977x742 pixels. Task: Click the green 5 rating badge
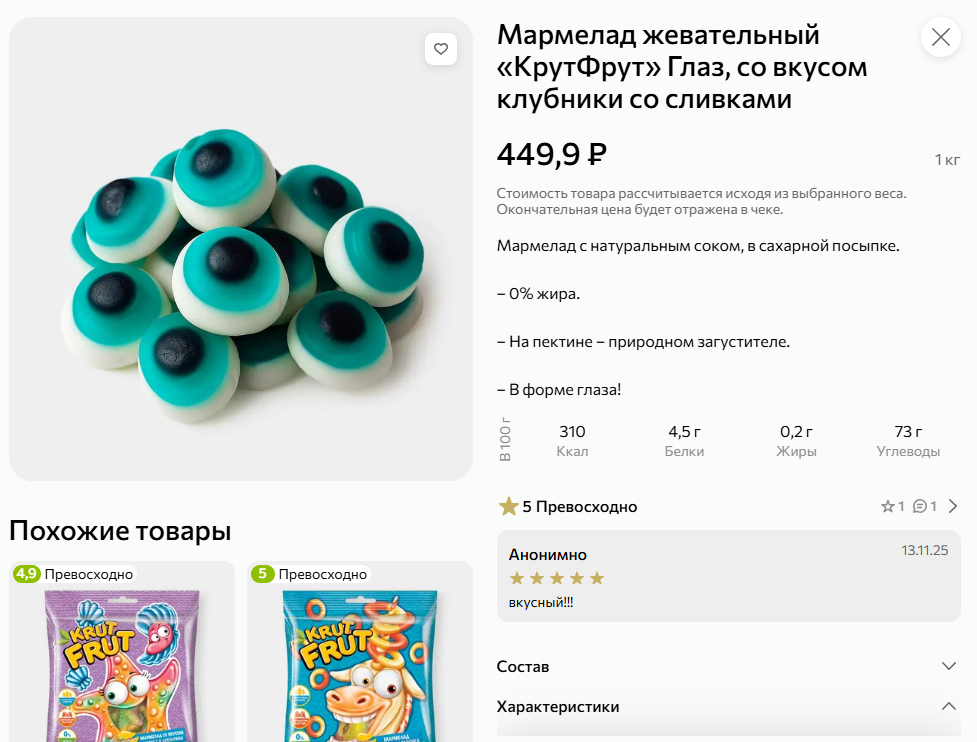[262, 574]
